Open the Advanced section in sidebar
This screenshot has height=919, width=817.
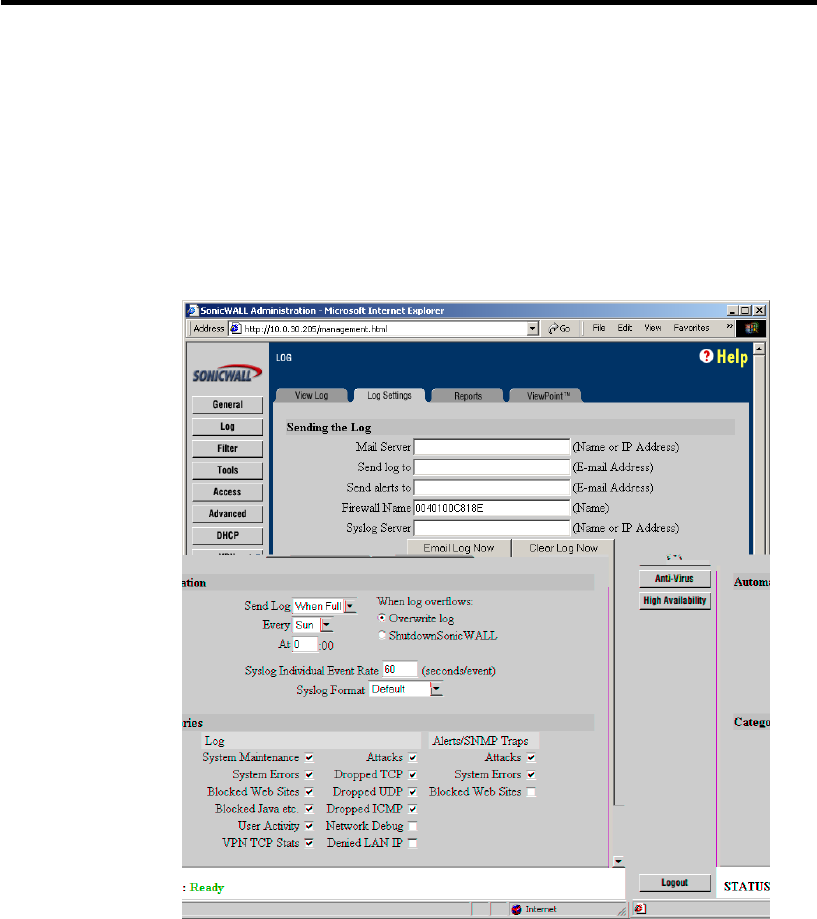227,513
